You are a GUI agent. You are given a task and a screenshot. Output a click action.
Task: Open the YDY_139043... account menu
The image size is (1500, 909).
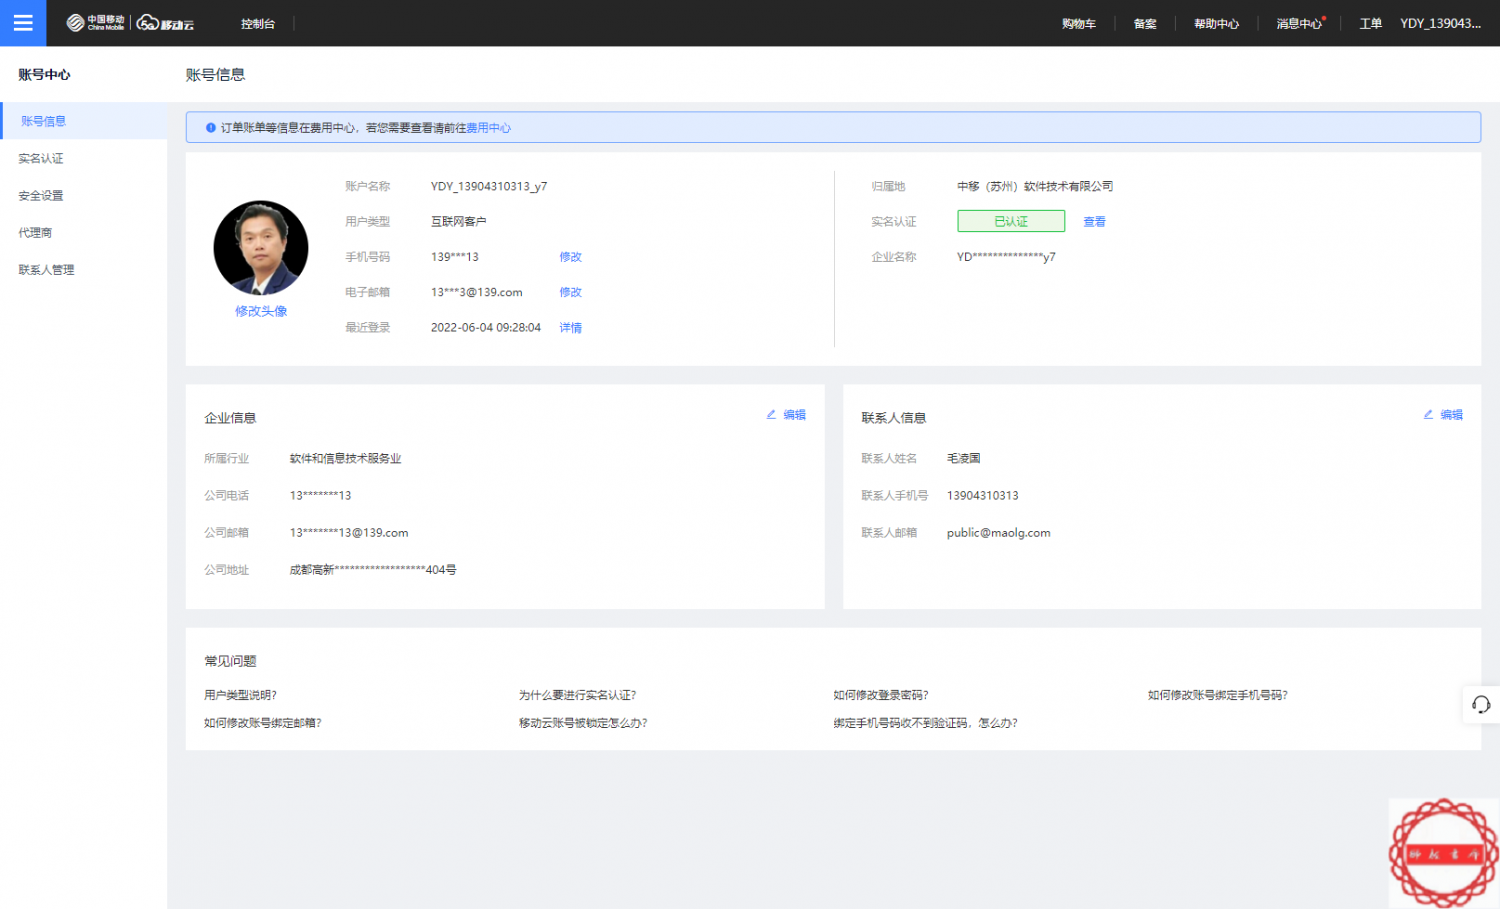[x=1440, y=24]
